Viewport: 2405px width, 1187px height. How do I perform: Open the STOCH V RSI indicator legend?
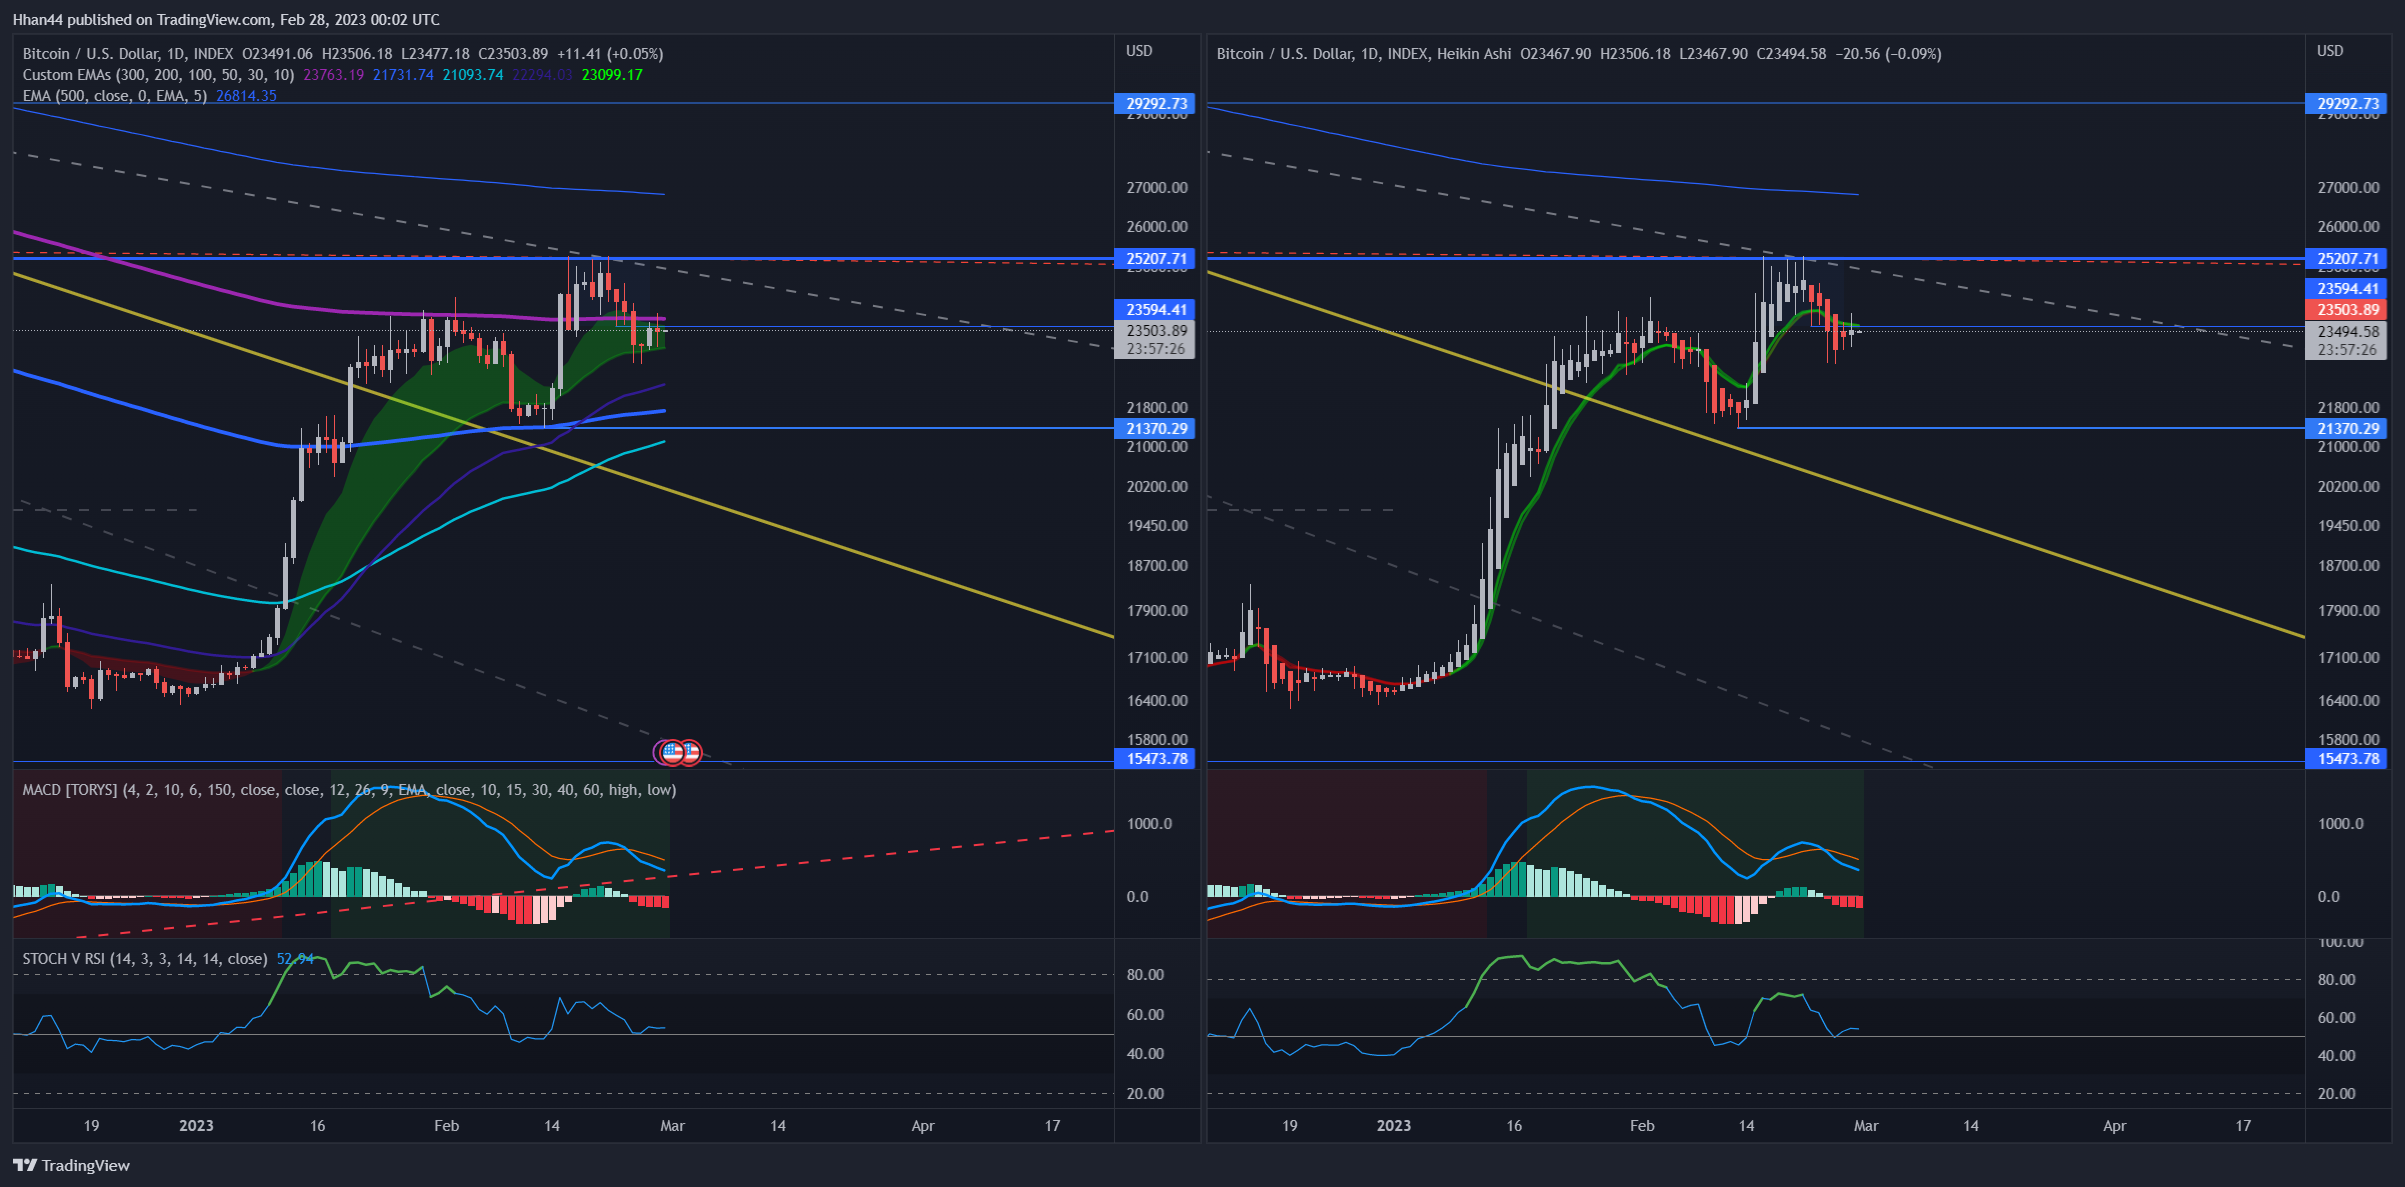pyautogui.click(x=145, y=959)
